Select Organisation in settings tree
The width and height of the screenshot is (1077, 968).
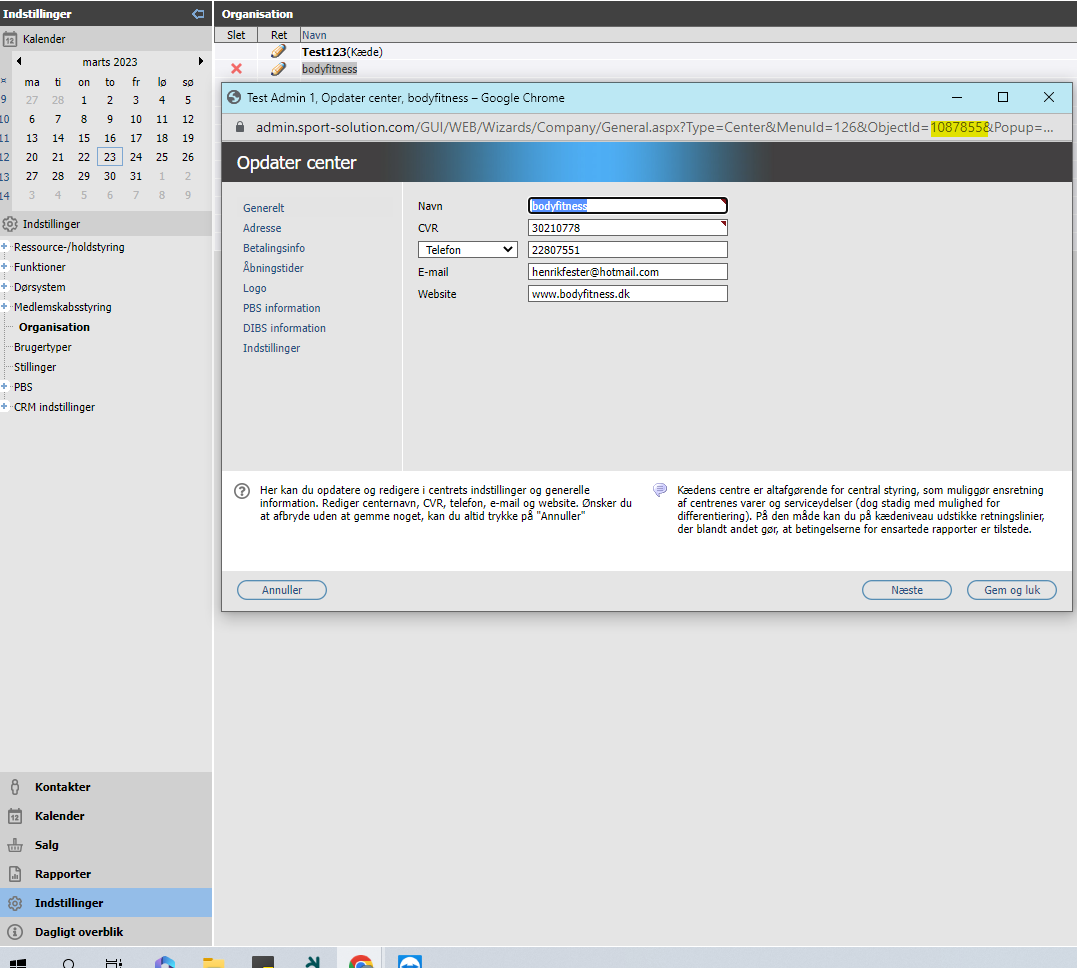[x=54, y=327]
